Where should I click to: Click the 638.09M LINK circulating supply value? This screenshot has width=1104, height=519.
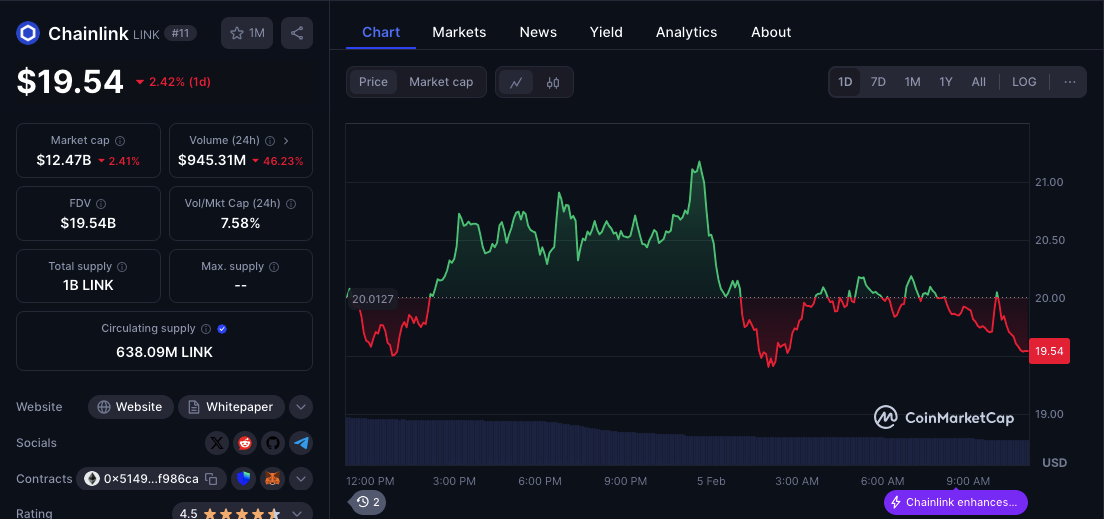pos(164,352)
